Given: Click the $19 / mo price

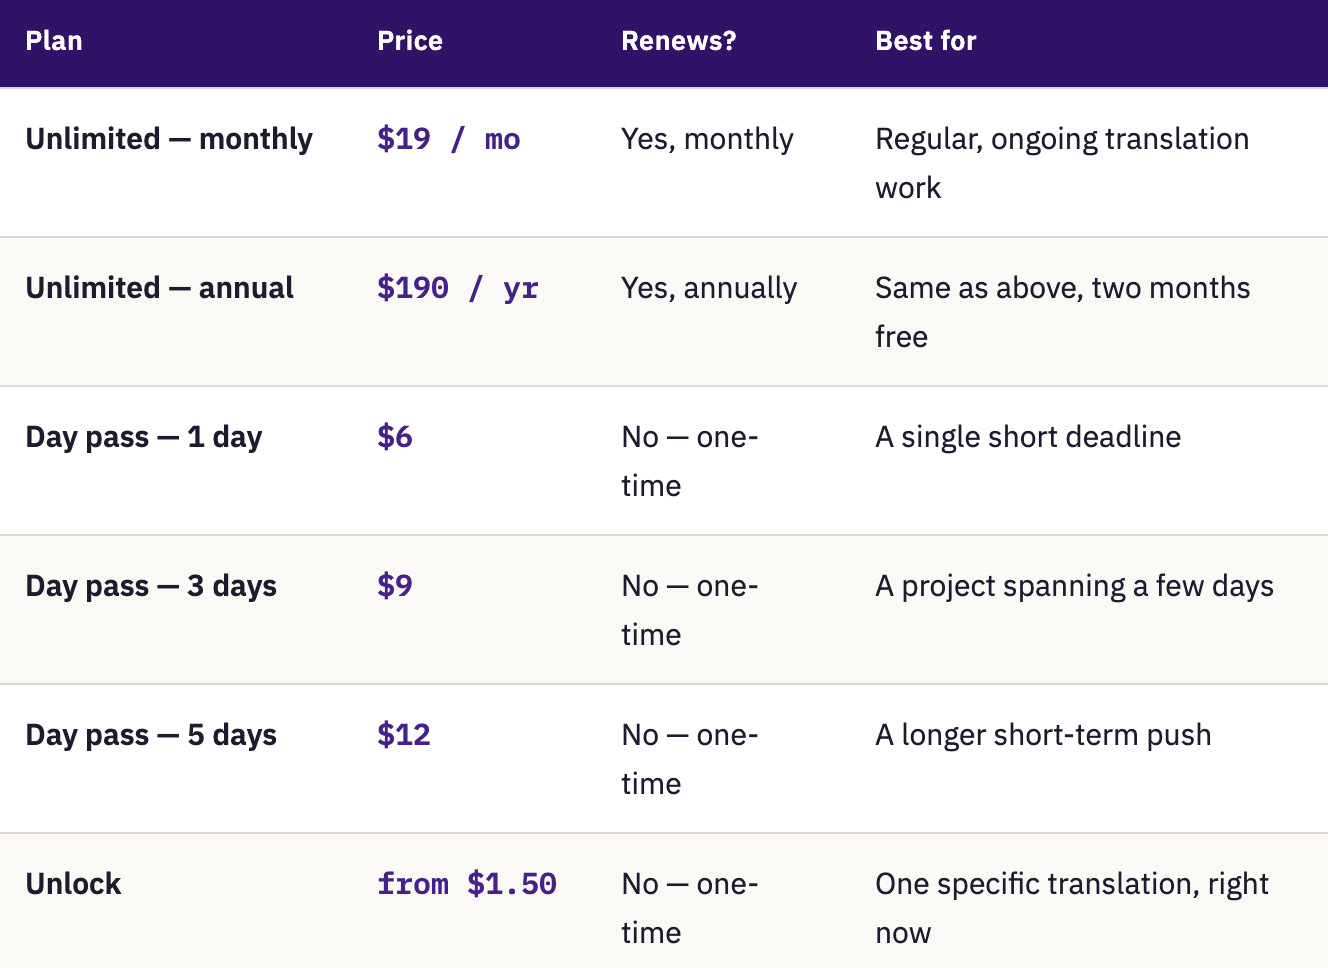Looking at the screenshot, I should click(x=449, y=139).
